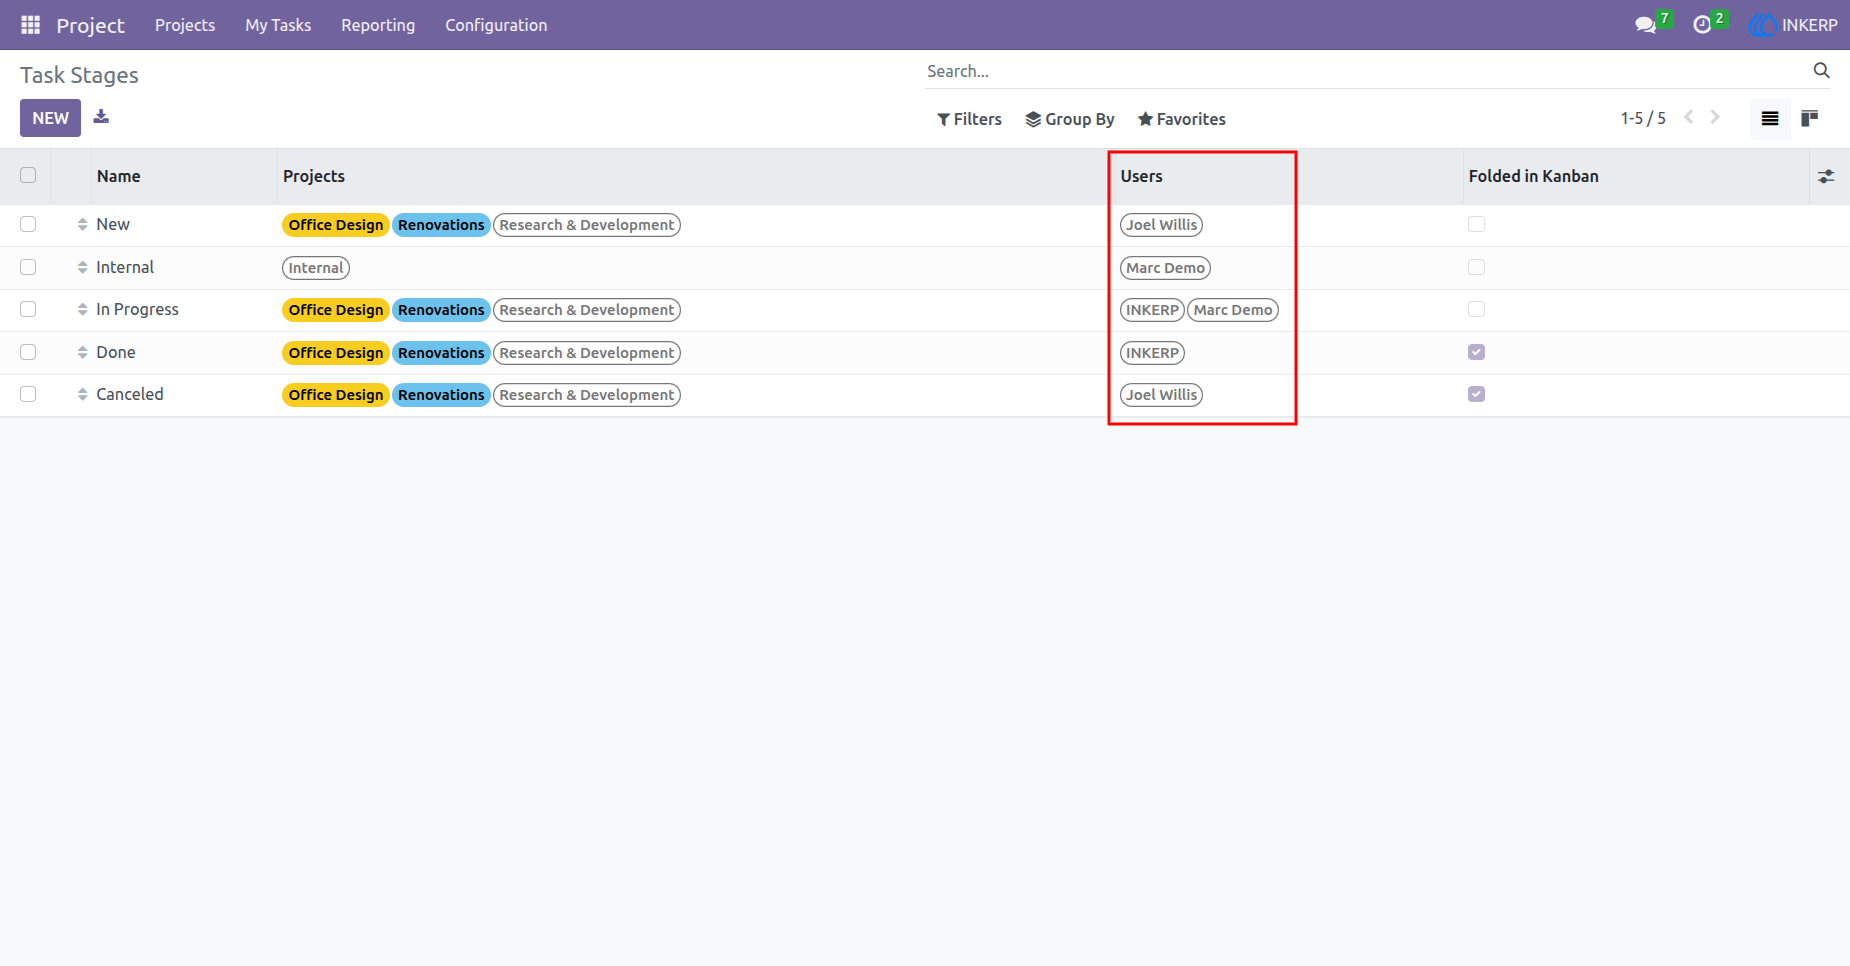Click yellow Office Design tag in New row
The height and width of the screenshot is (966, 1850).
click(336, 225)
